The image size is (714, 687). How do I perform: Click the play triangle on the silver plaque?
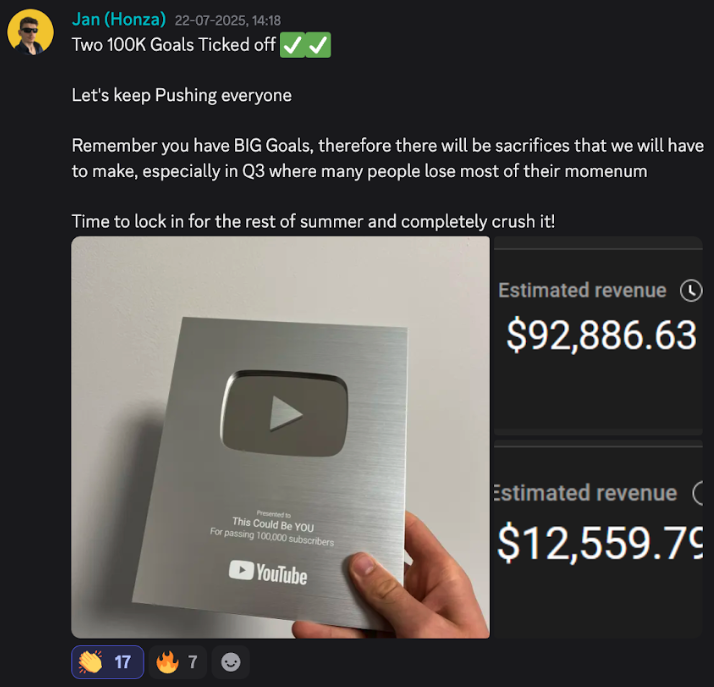click(x=286, y=413)
